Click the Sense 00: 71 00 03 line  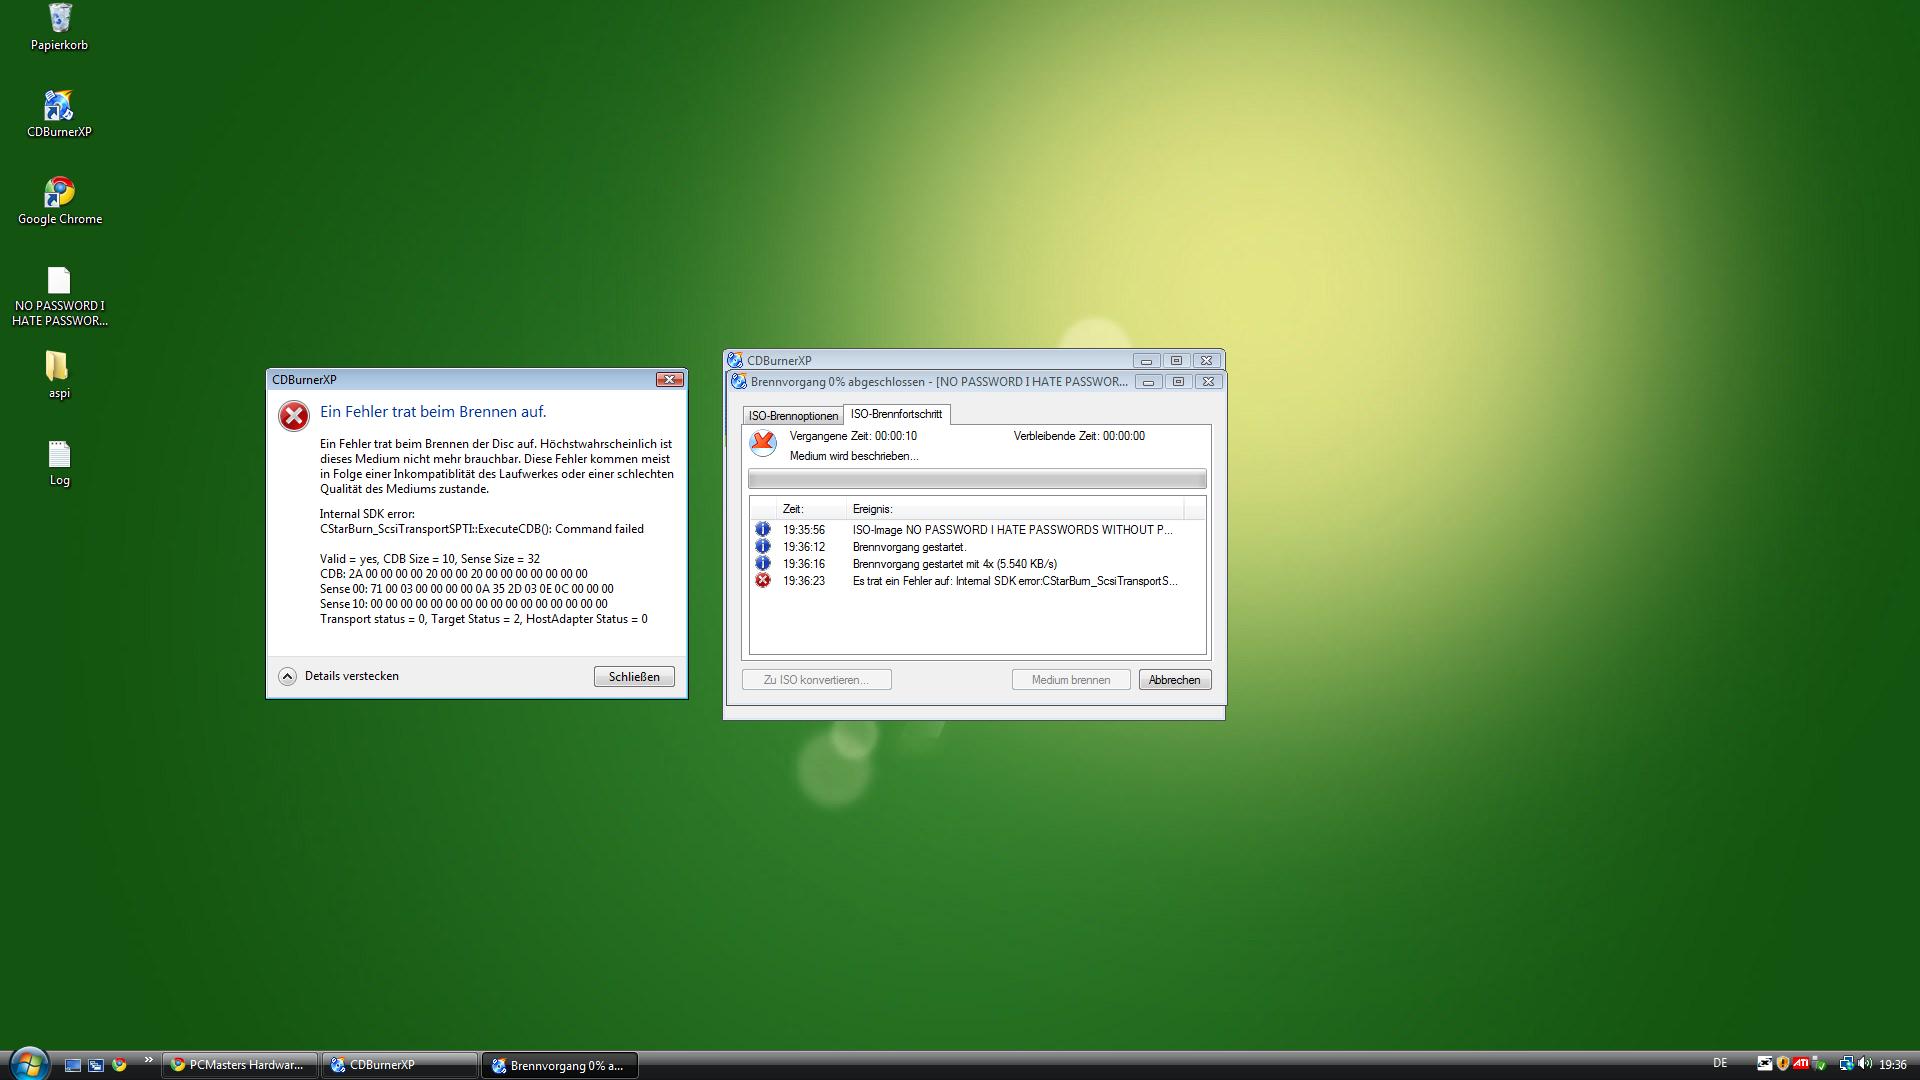point(467,589)
